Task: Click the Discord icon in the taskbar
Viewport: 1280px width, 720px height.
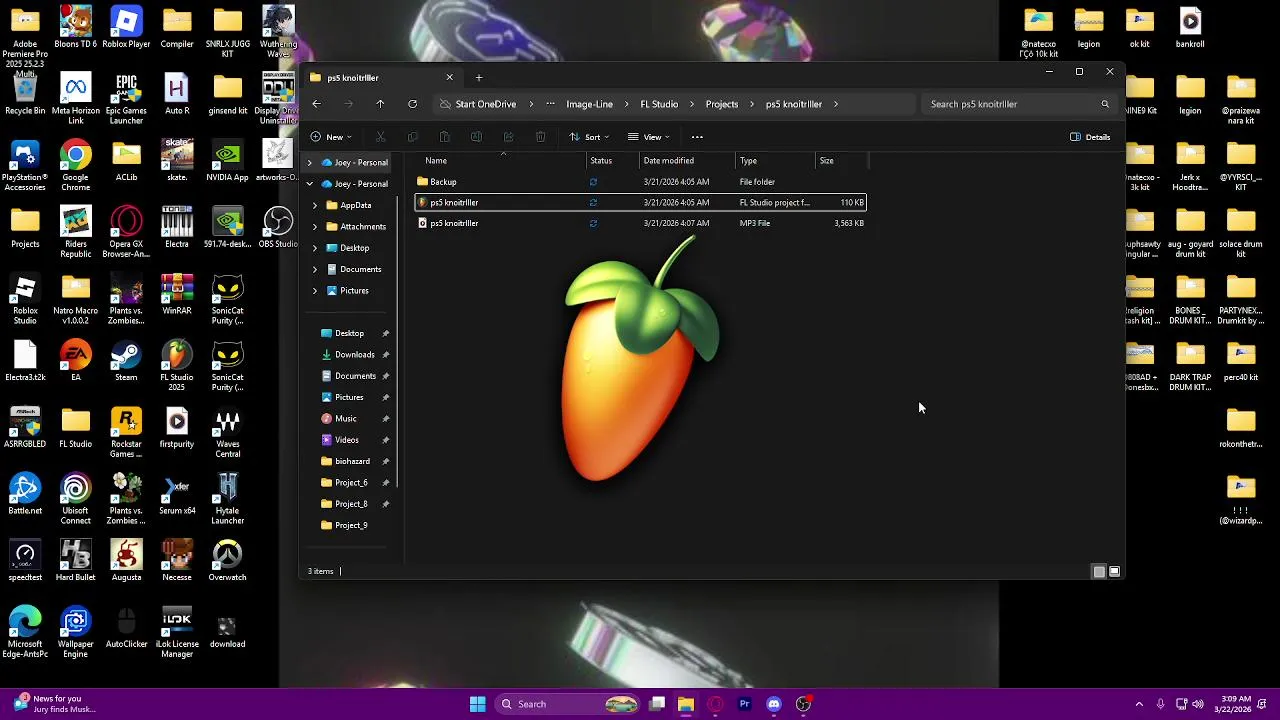Action: point(773,704)
